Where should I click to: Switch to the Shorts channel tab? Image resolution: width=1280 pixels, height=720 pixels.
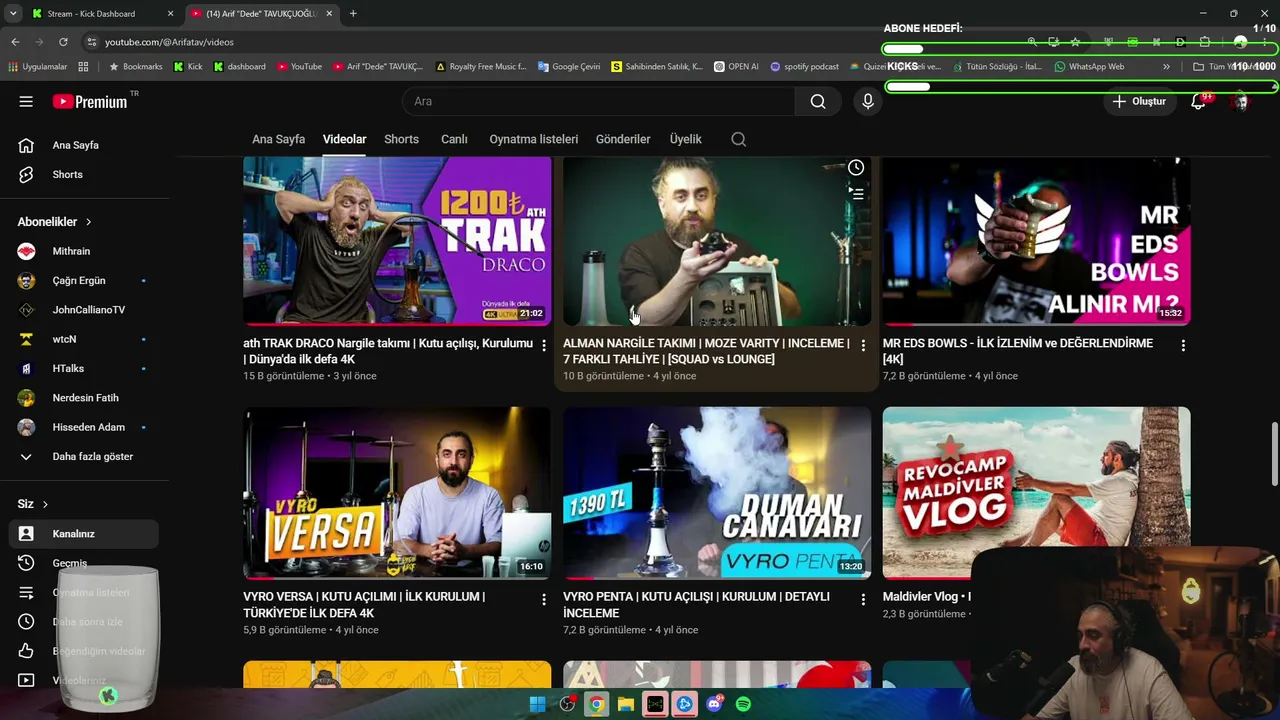point(401,139)
